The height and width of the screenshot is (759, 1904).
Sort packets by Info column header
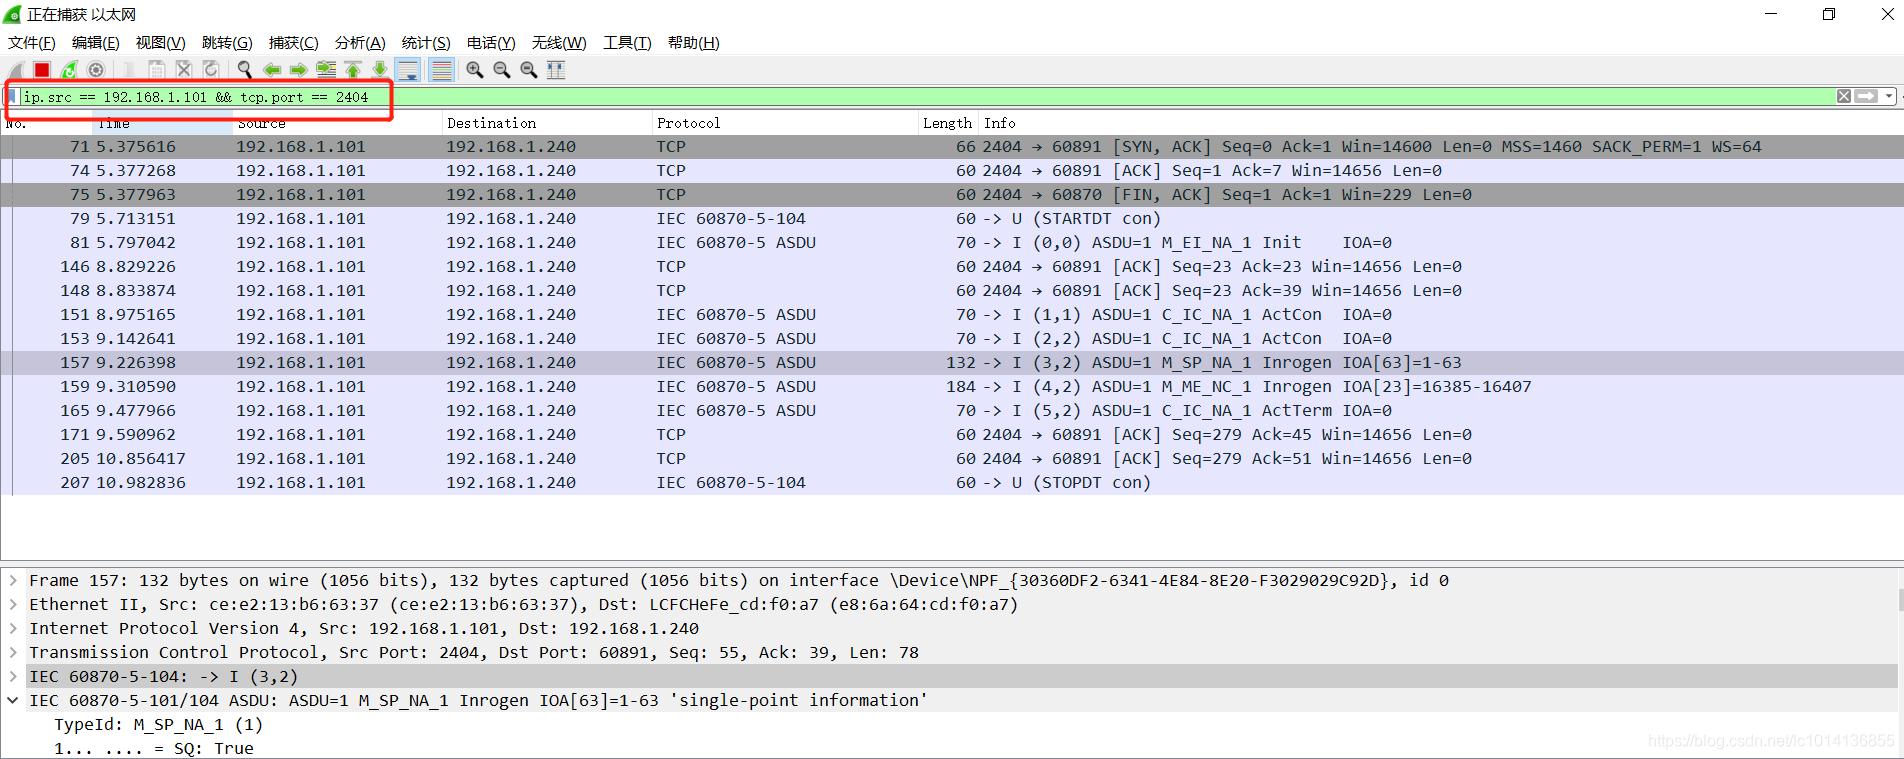point(1440,123)
